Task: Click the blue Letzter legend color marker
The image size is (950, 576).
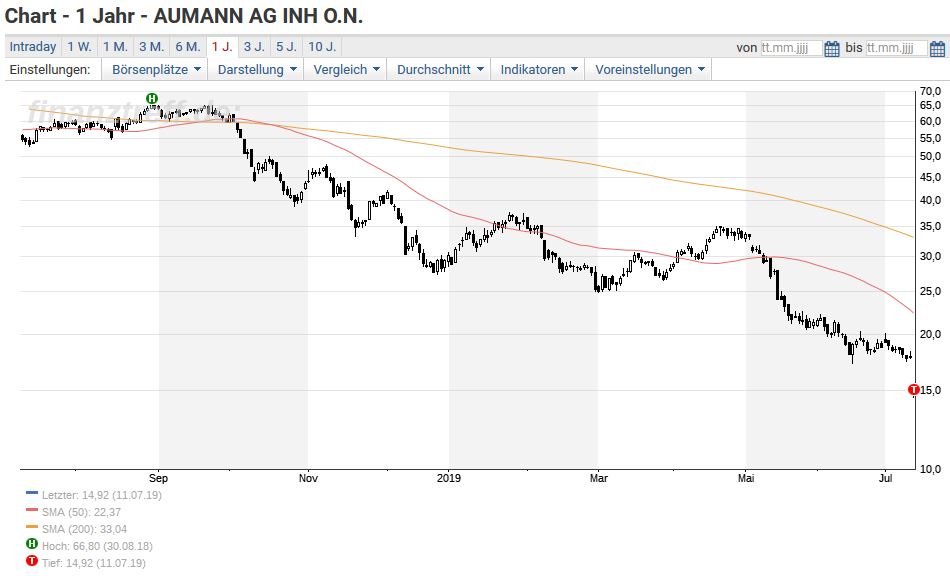Action: pos(32,493)
